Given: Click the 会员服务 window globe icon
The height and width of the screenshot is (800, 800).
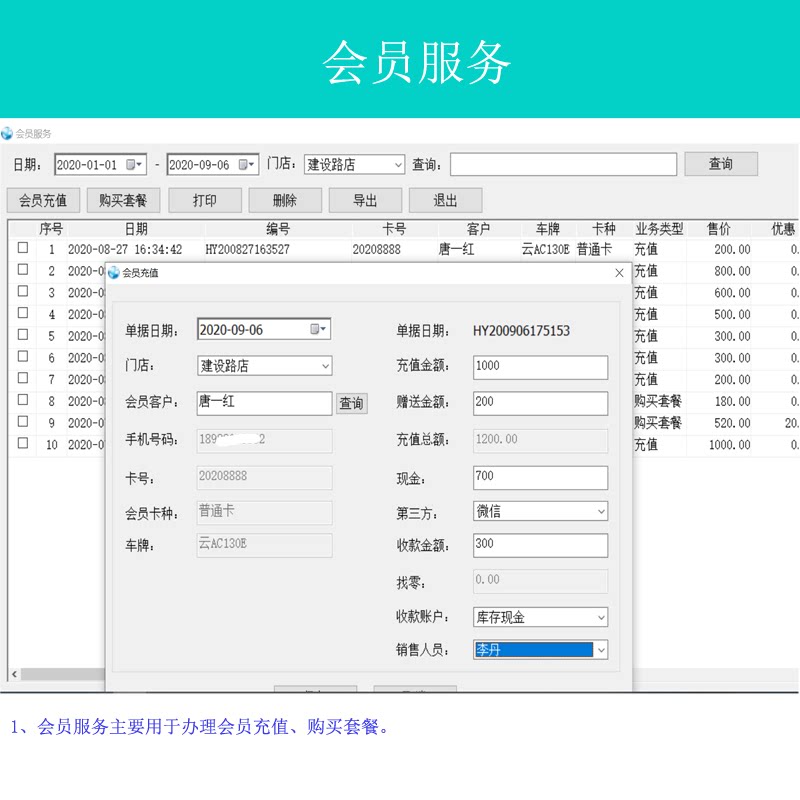Looking at the screenshot, I should tap(7, 134).
